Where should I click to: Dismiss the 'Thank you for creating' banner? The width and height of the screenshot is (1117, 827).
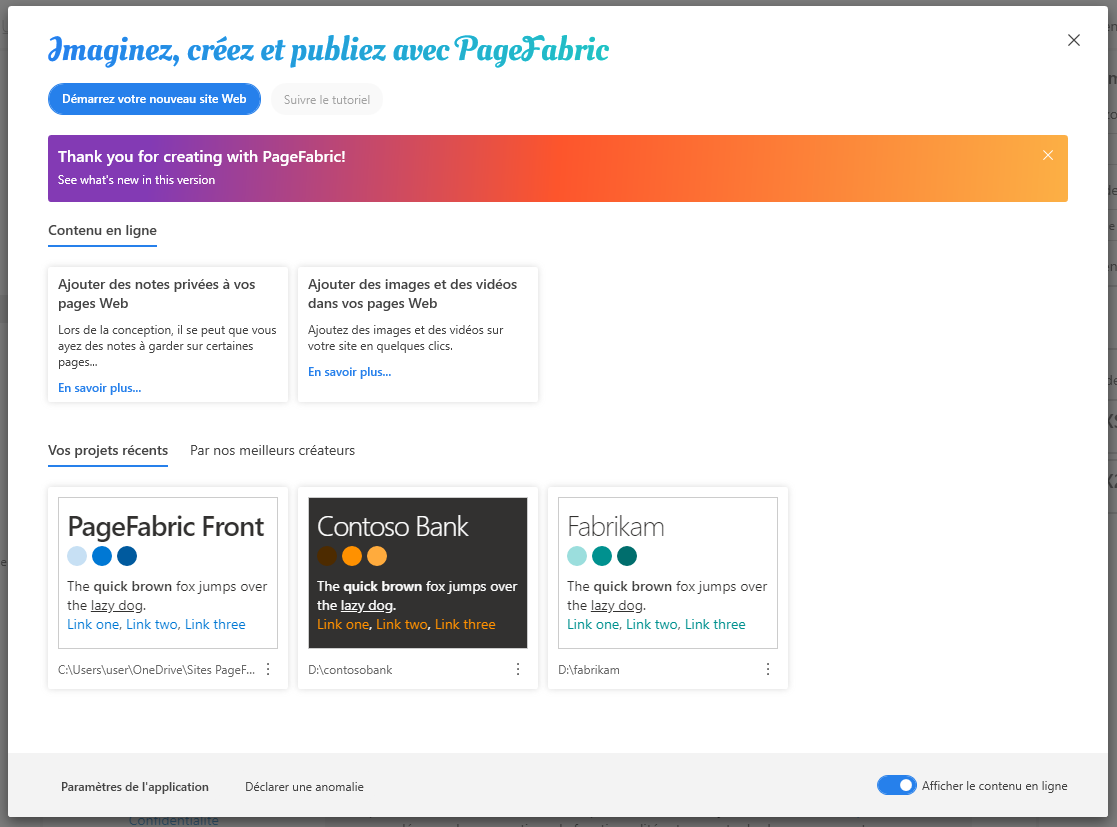(x=1048, y=155)
